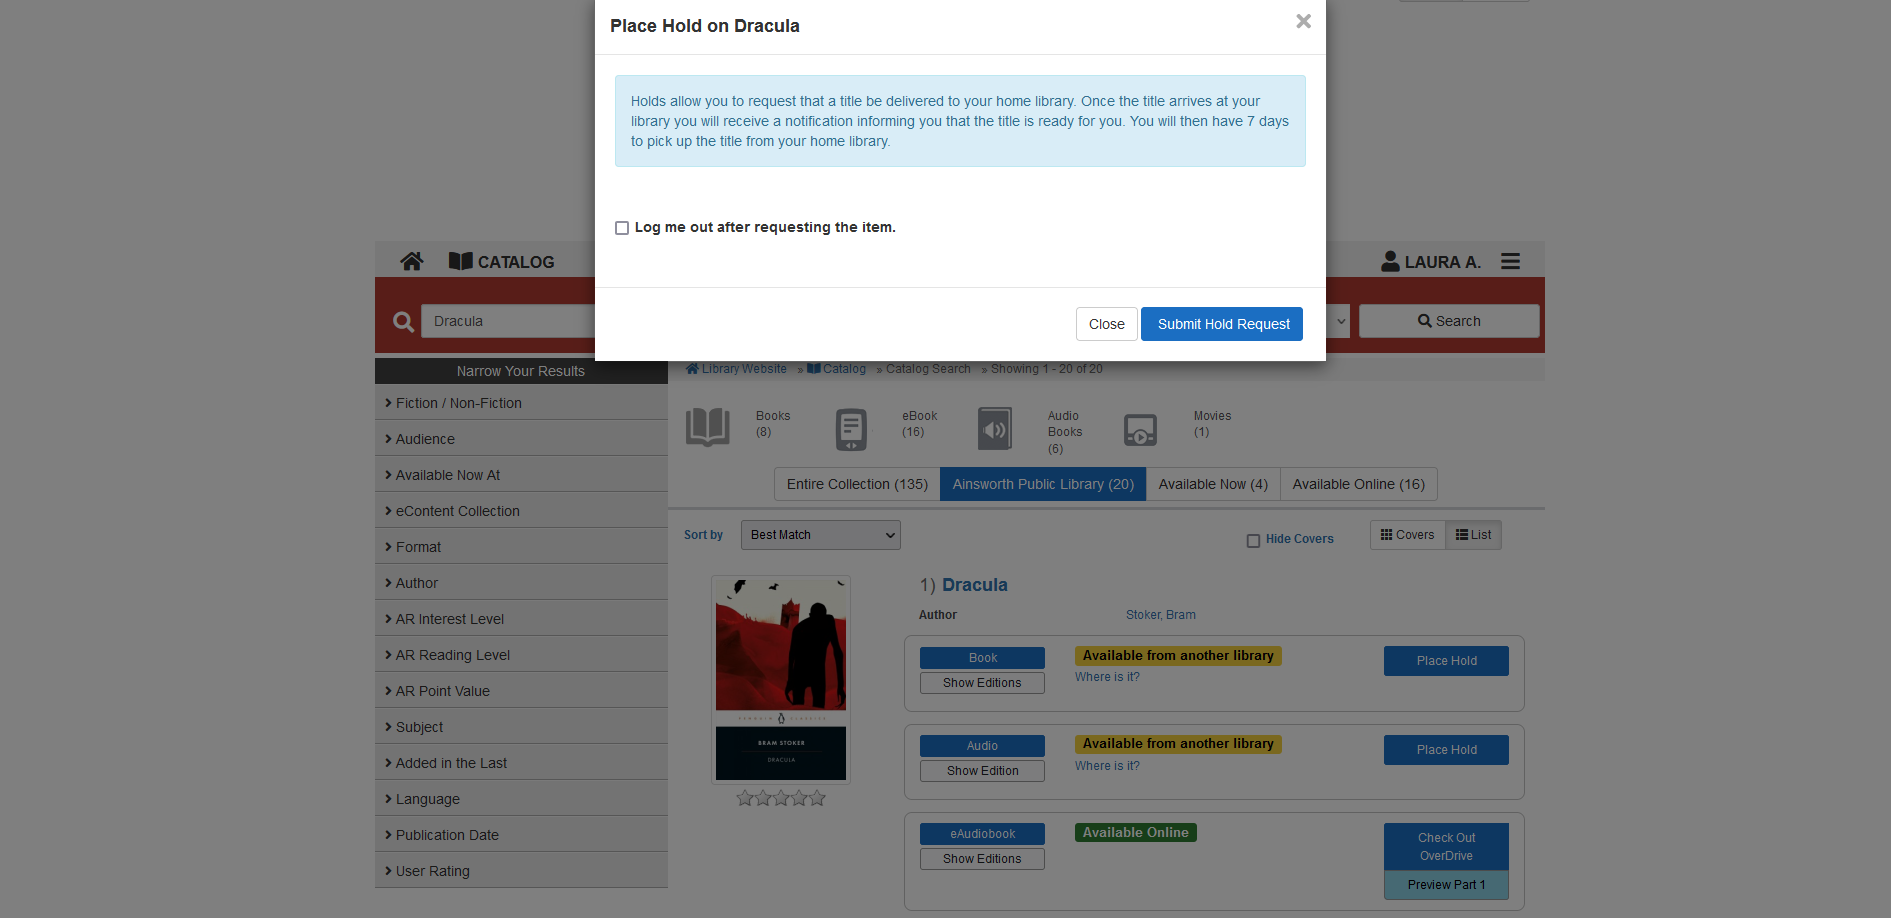Filter by Audio Books format icon
The image size is (1891, 918).
[x=995, y=429]
